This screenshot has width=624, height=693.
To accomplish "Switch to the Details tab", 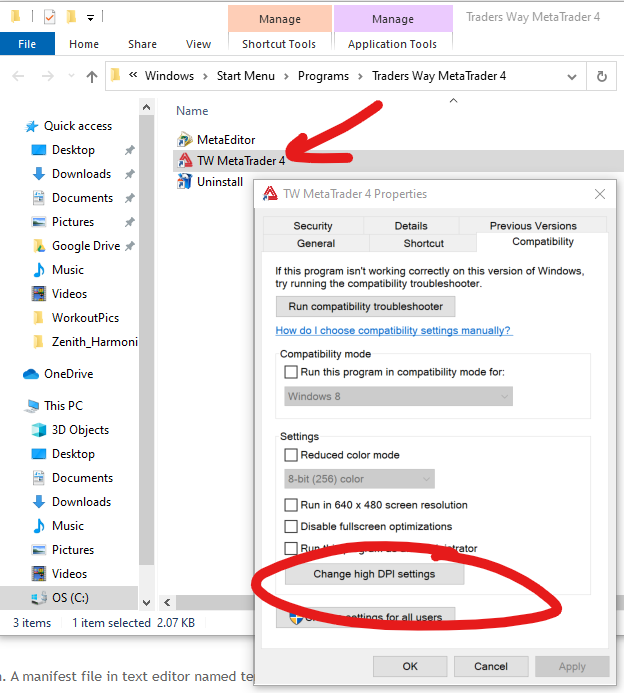I will click(x=411, y=226).
